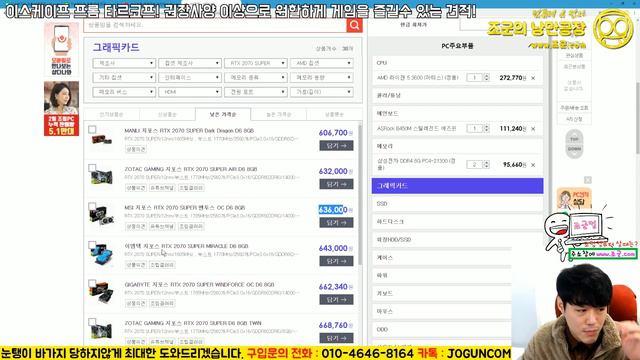The image size is (640, 360).
Task: Open the 인터페이스 dropdown
Action: [190, 78]
